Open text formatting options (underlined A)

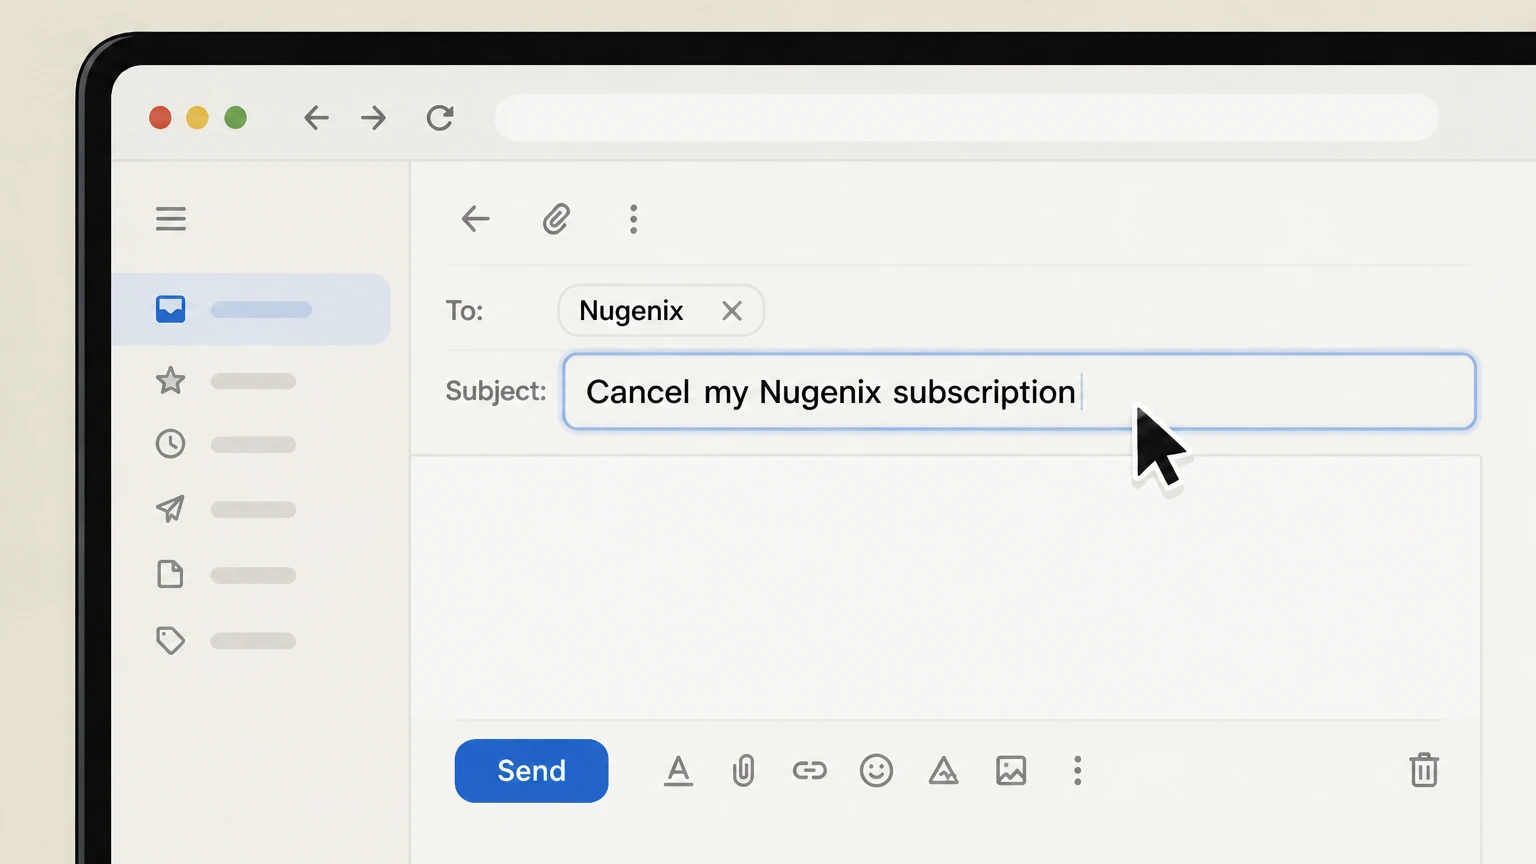pyautogui.click(x=678, y=771)
